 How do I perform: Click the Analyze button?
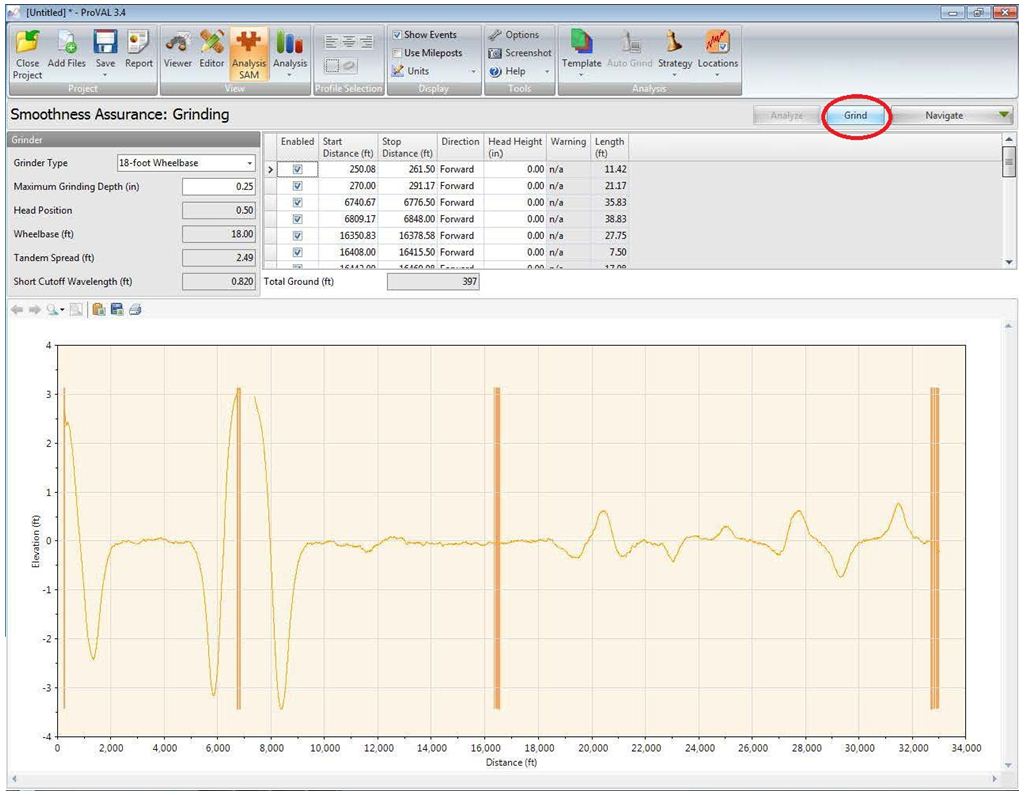pyautogui.click(x=786, y=116)
